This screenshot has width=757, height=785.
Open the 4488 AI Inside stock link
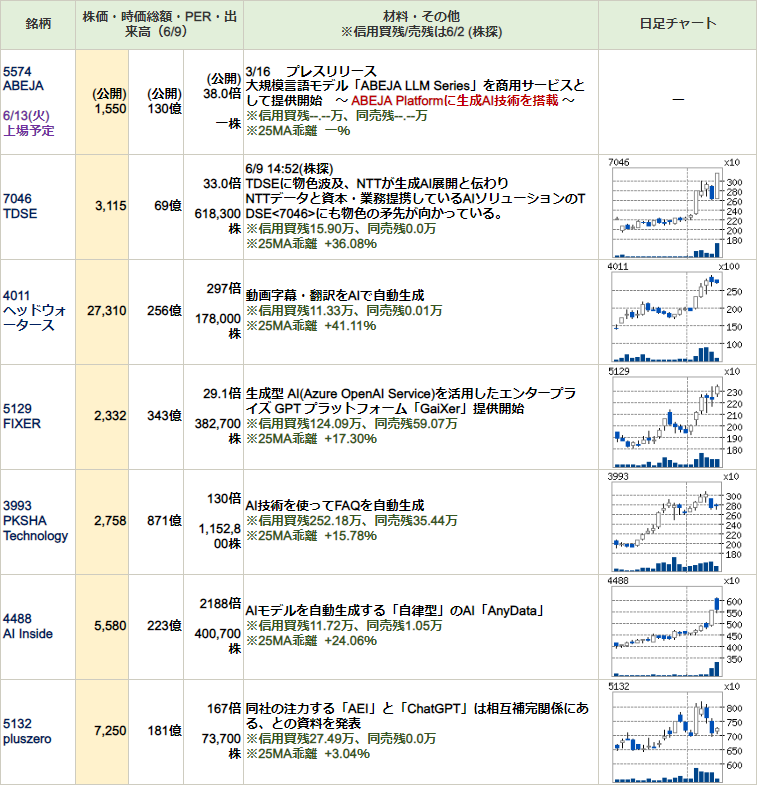click(28, 626)
